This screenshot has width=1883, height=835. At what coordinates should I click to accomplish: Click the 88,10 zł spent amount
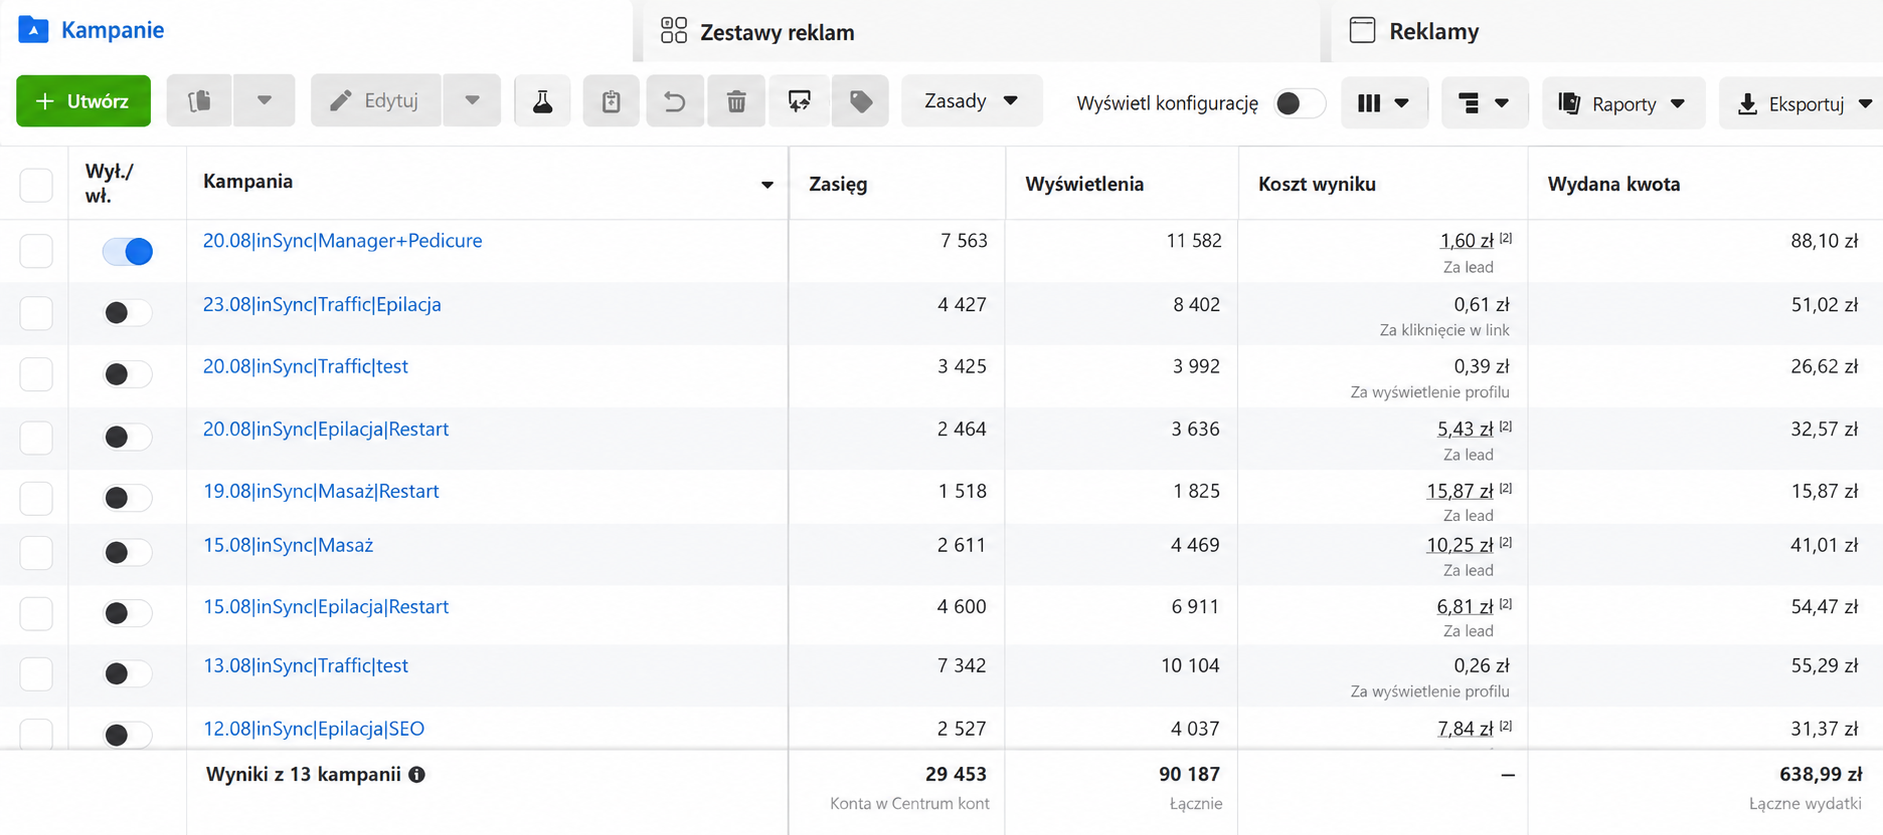1824,241
